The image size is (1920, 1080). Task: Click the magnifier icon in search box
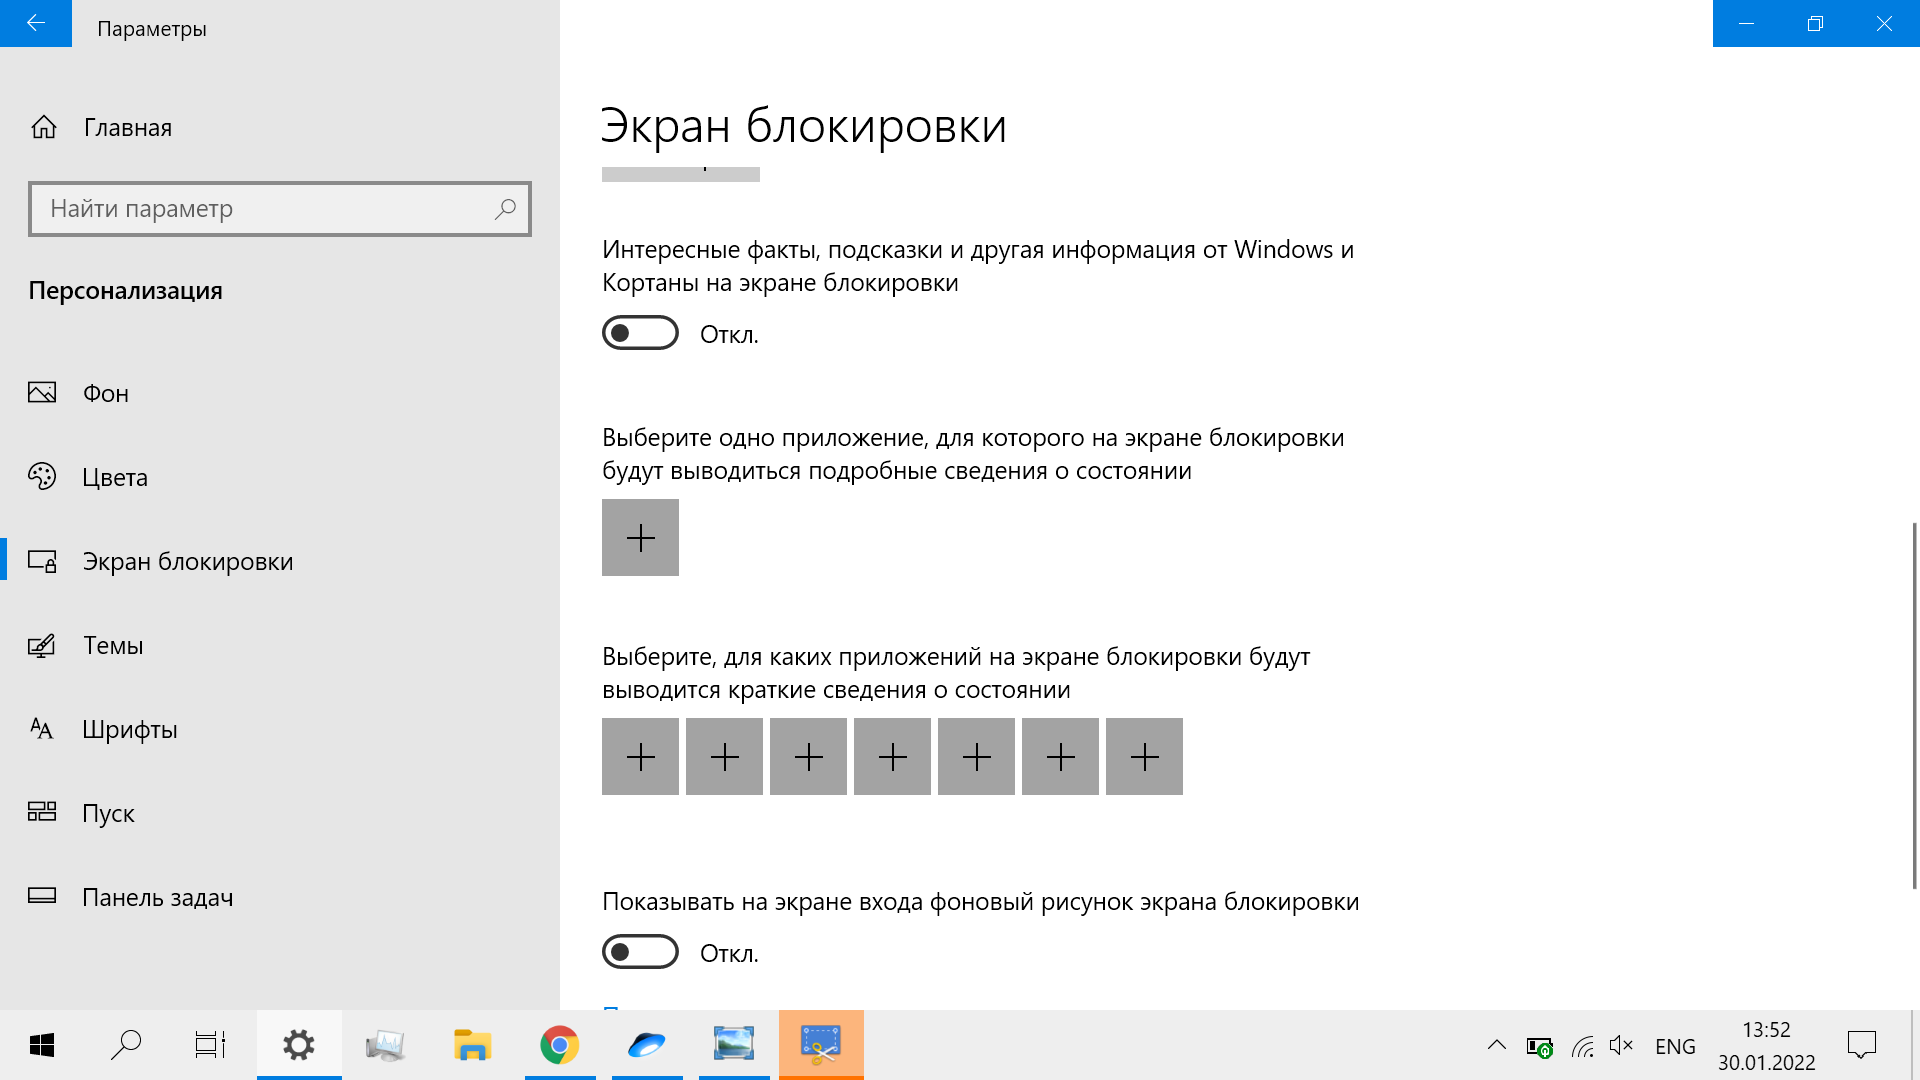[505, 209]
